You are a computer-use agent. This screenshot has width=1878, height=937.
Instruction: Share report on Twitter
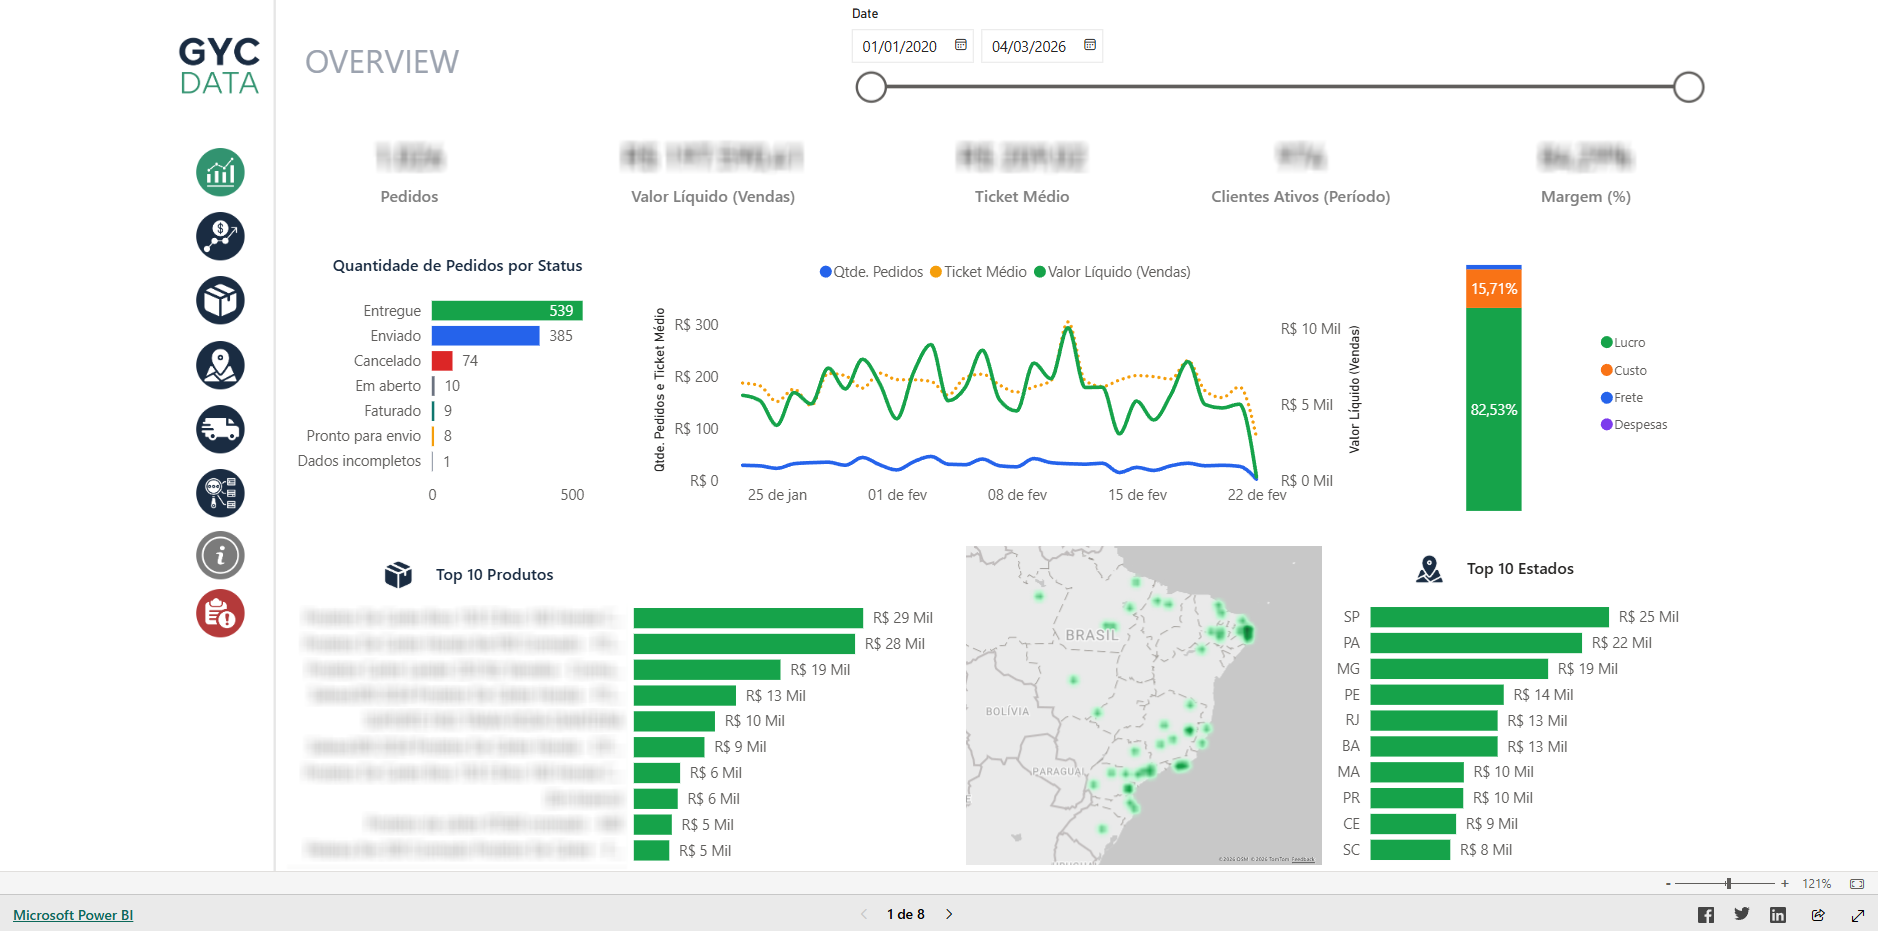click(1742, 914)
